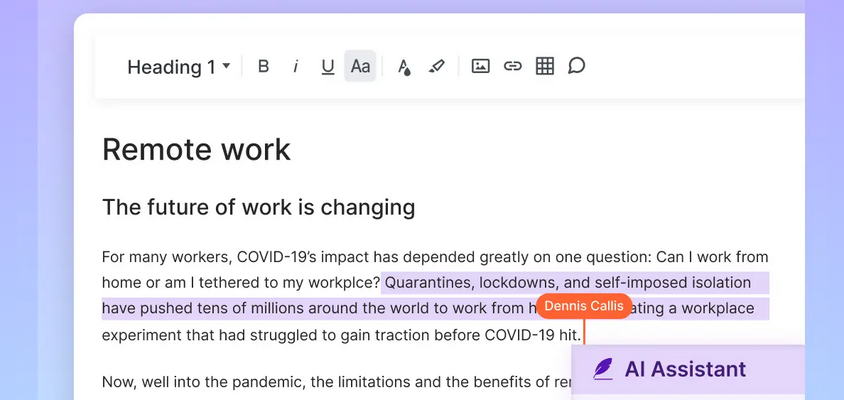Toggle bold formatting in the toolbar
The image size is (844, 400).
click(264, 67)
